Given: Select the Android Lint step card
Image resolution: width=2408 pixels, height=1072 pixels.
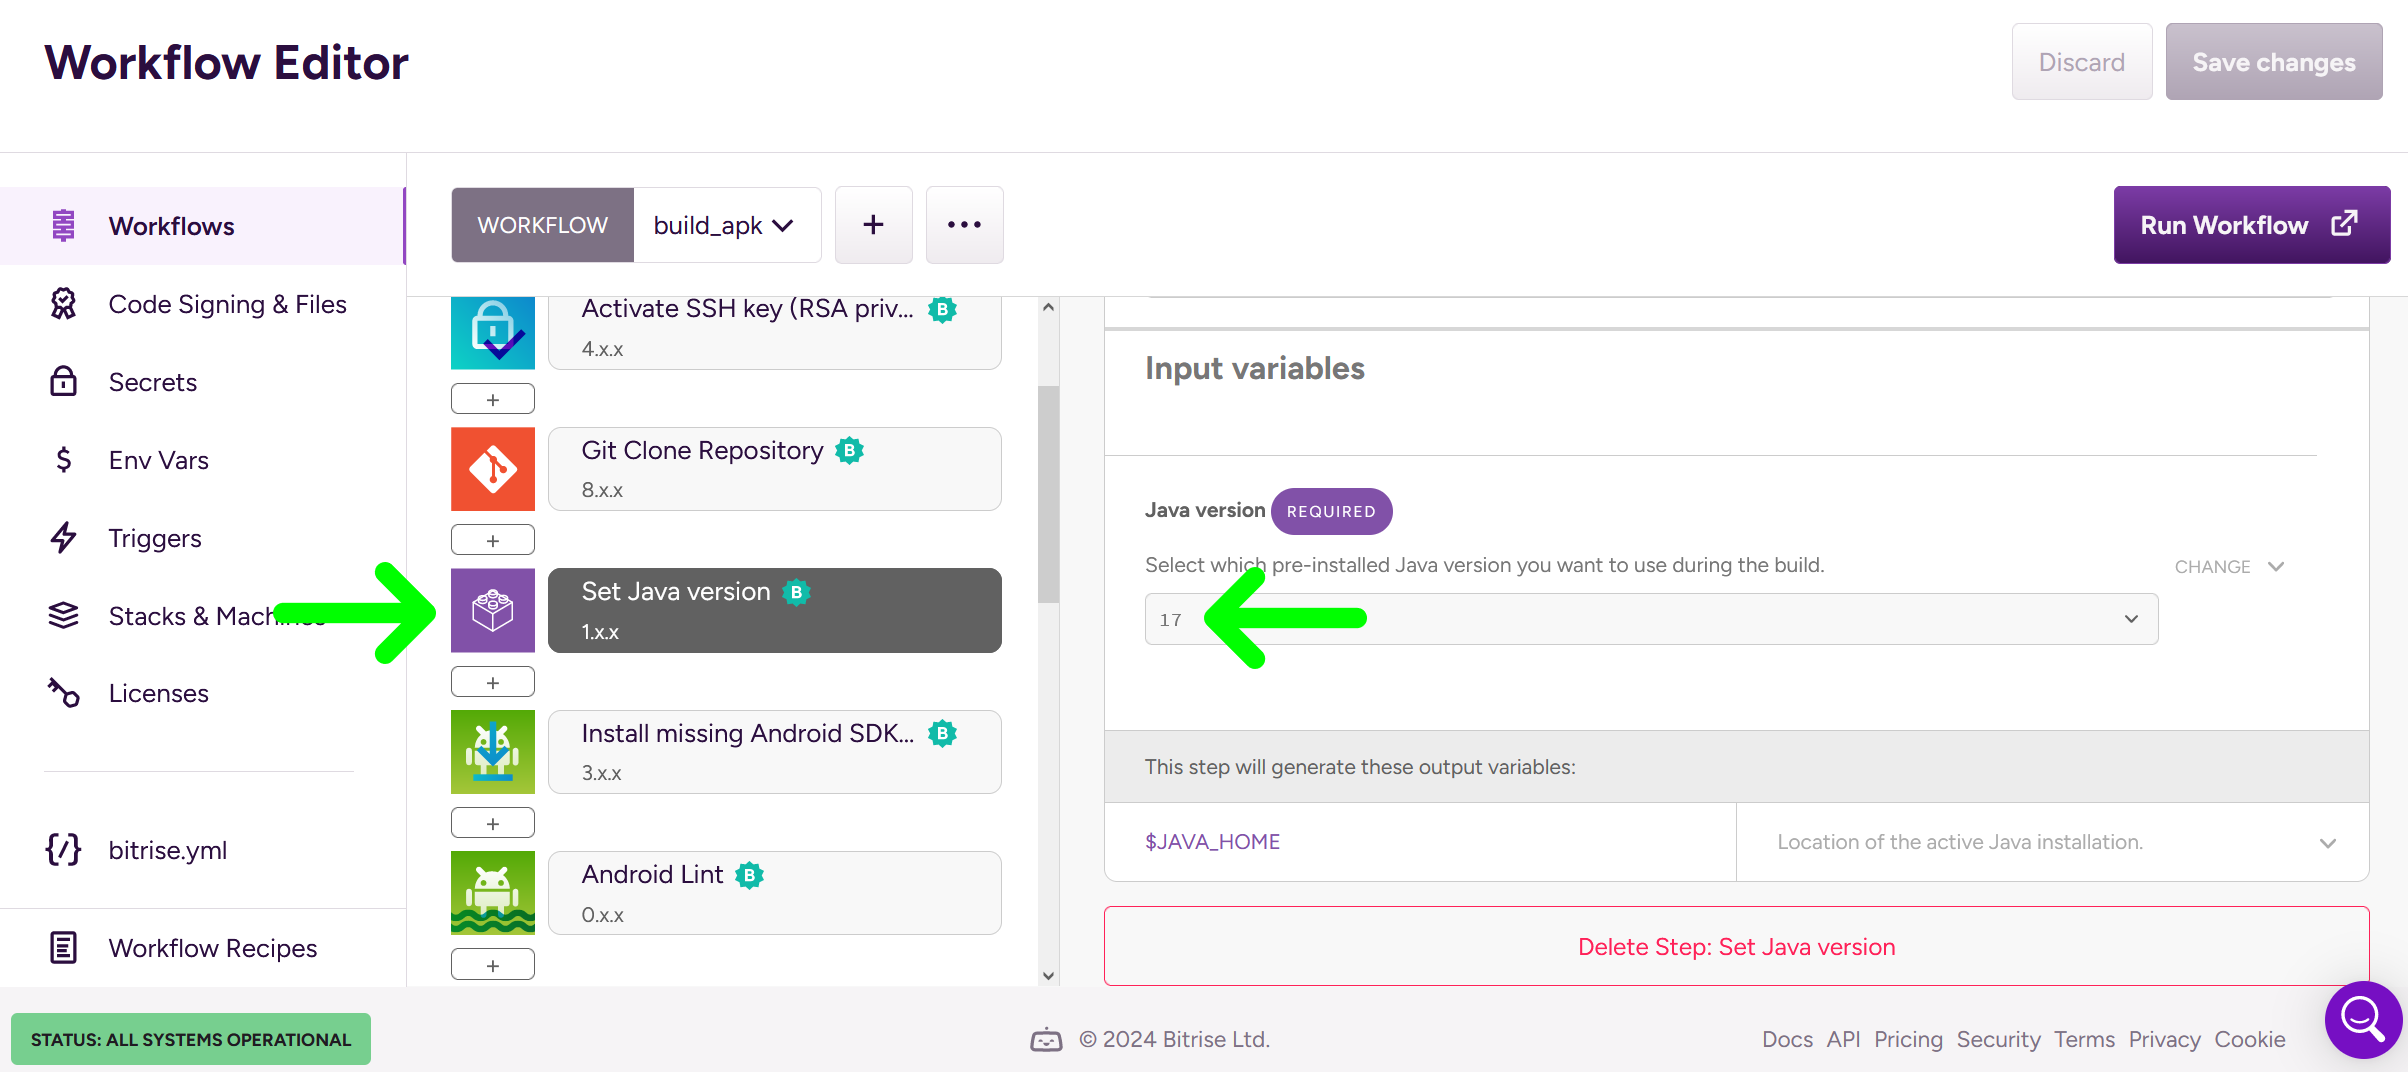Looking at the screenshot, I should pos(775,893).
